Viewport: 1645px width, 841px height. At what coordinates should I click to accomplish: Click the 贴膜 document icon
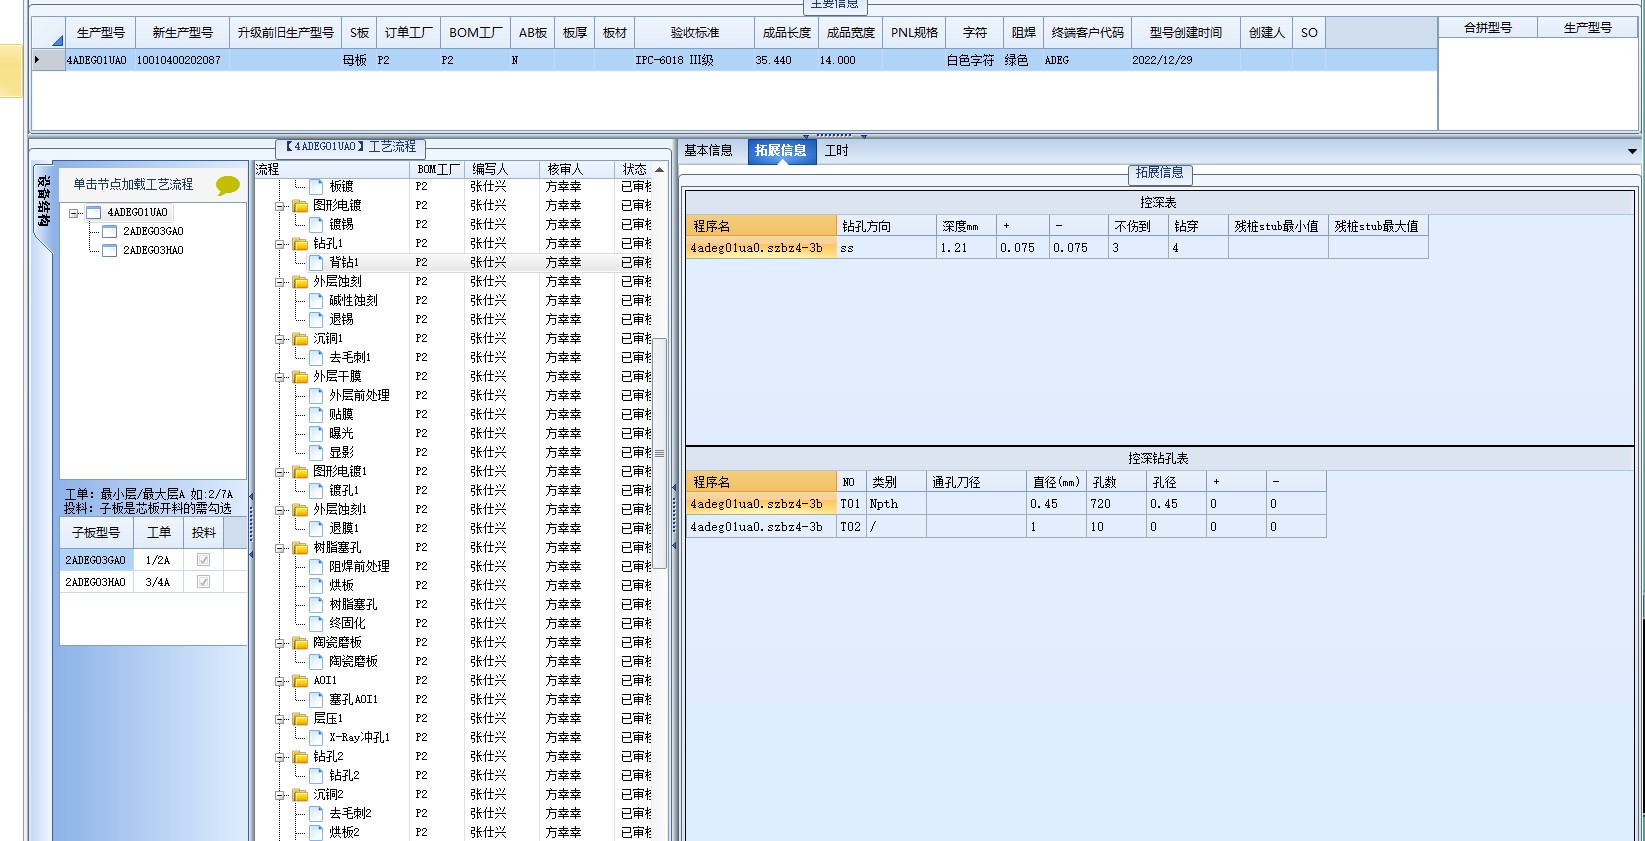point(316,414)
